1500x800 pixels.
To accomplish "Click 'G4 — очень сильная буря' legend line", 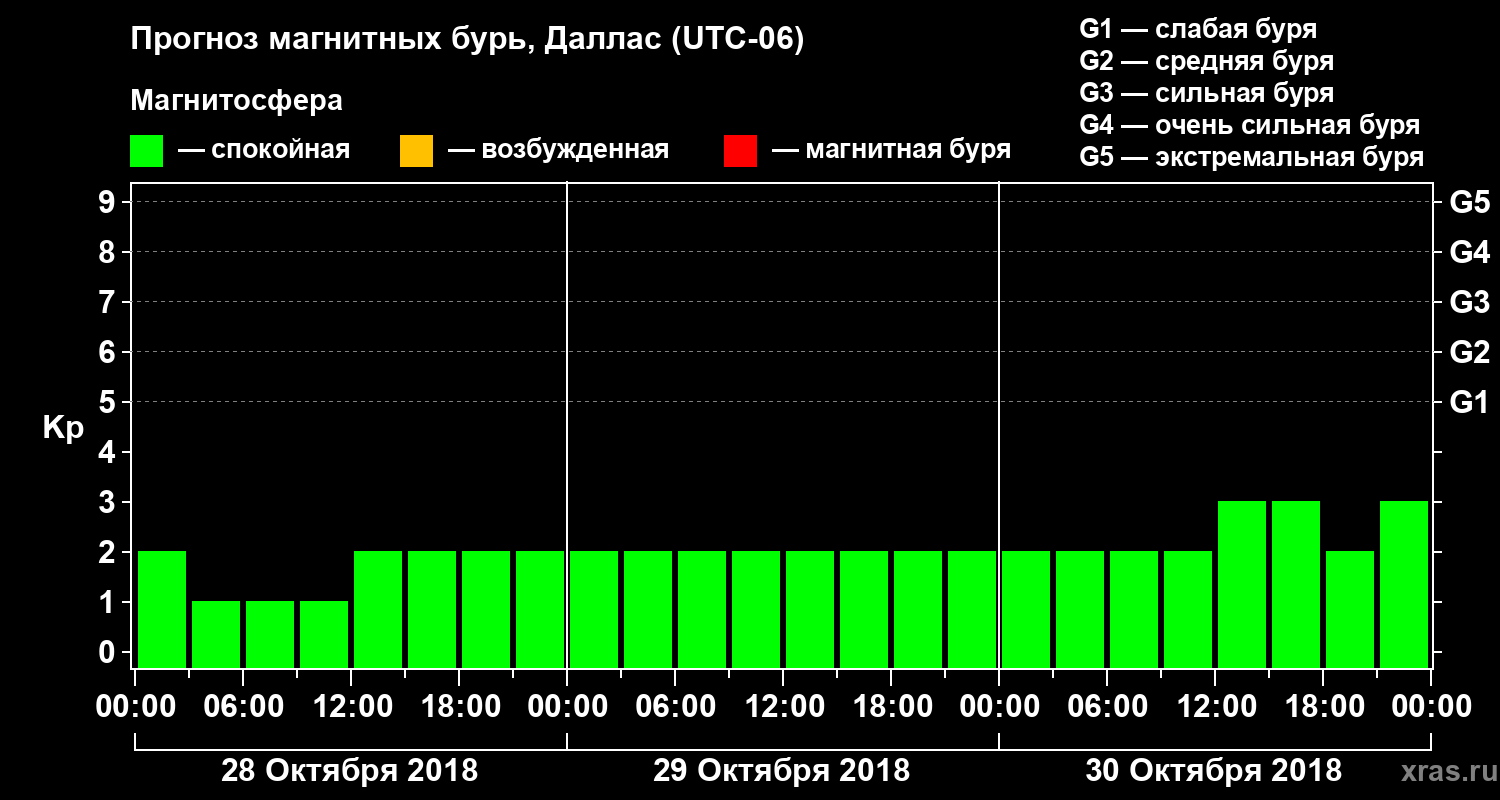I will coord(1250,125).
